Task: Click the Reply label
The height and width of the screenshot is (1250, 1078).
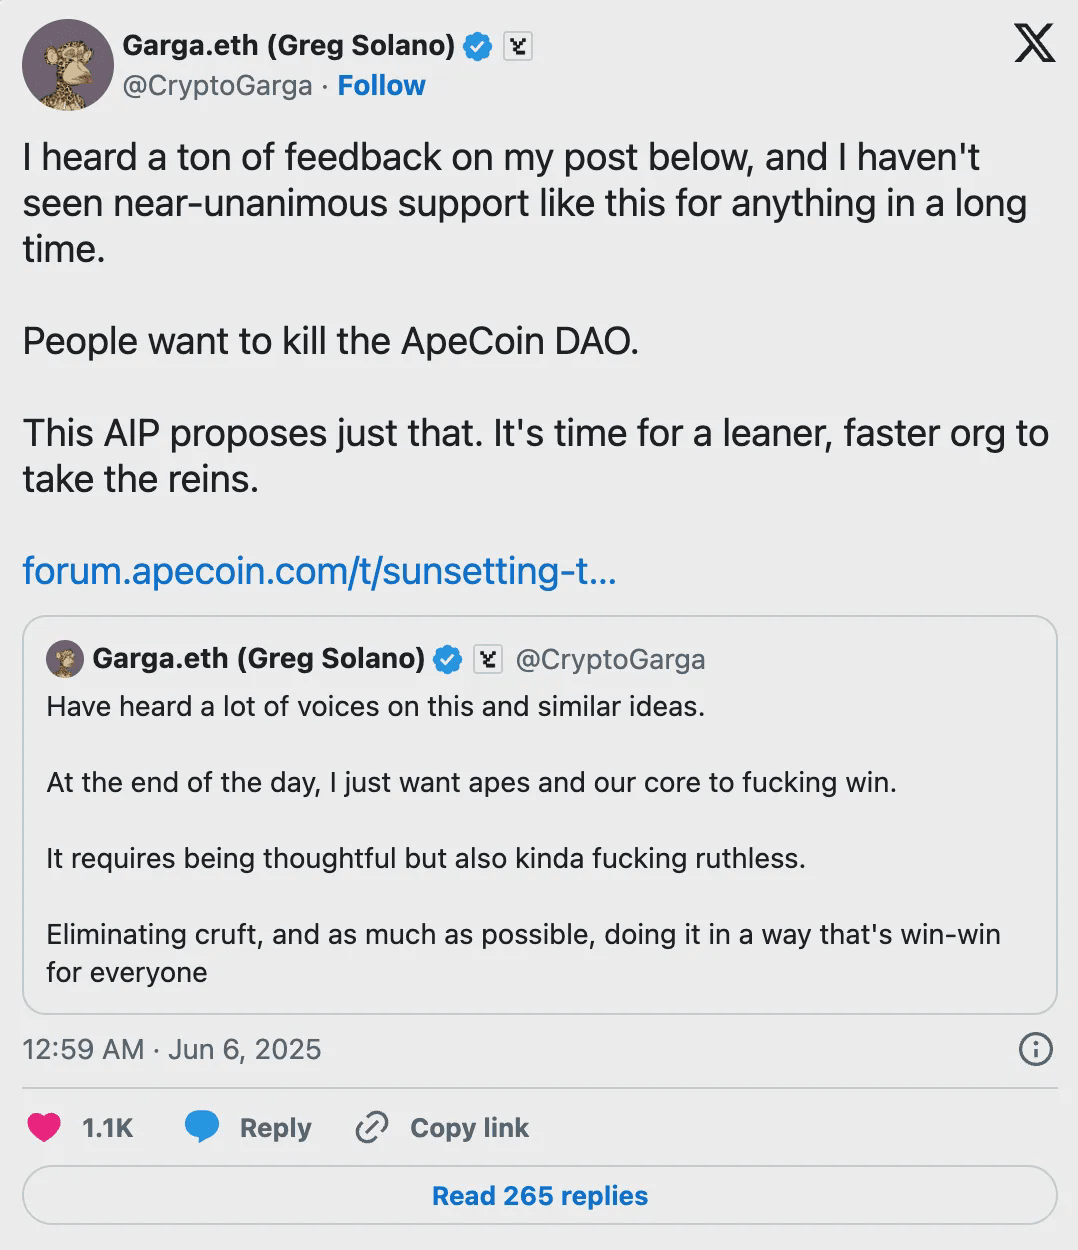Action: coord(275,1128)
